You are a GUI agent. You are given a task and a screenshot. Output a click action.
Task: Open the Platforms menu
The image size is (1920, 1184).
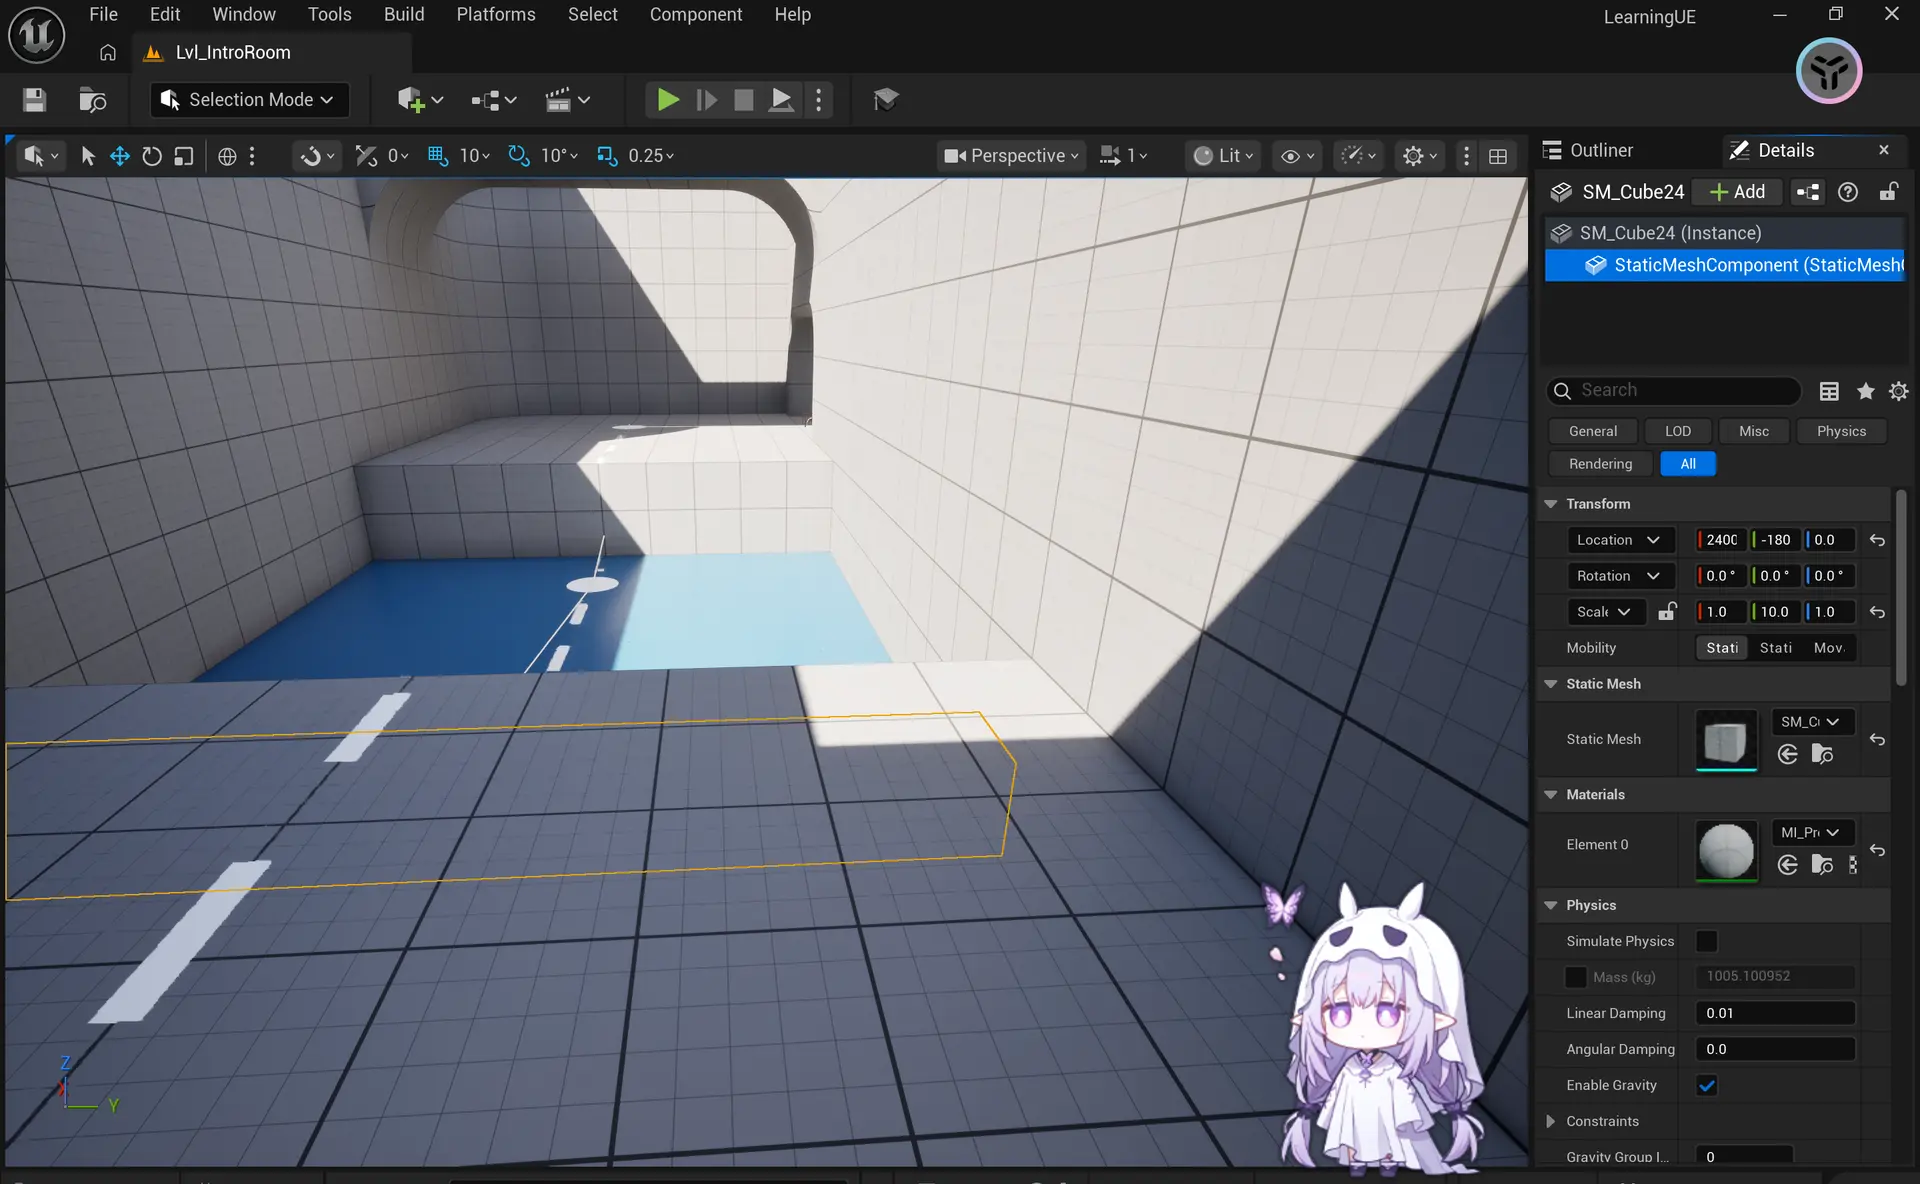pyautogui.click(x=496, y=15)
